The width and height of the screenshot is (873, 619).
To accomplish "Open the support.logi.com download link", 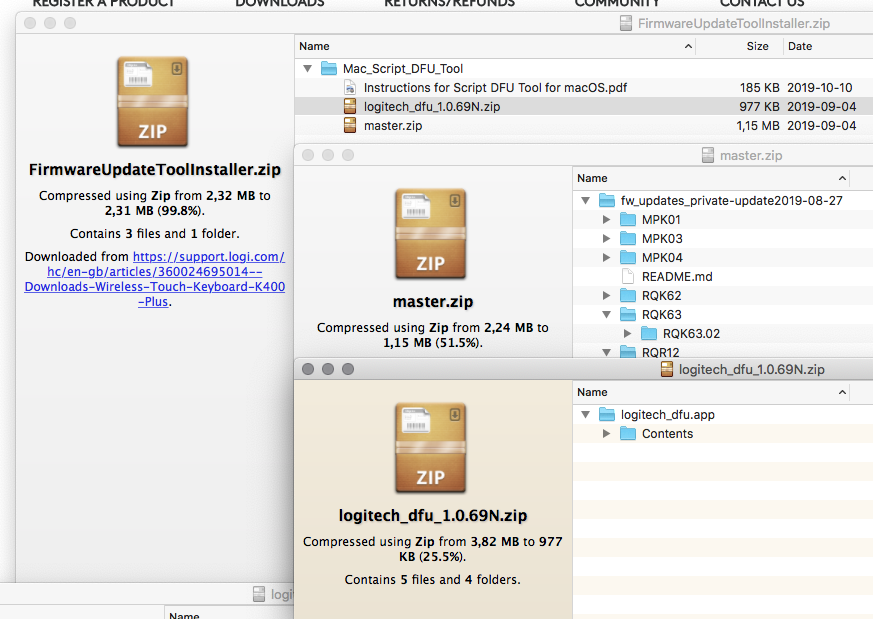I will point(155,279).
